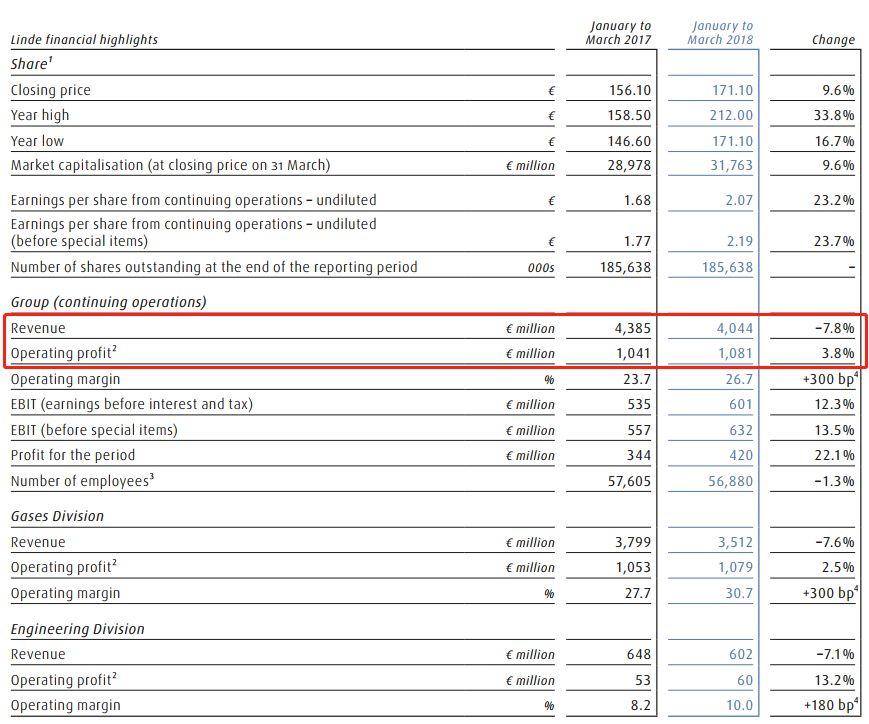Viewport: 869px width, 724px height.
Task: Select the employee count 57,605
Action: (629, 481)
